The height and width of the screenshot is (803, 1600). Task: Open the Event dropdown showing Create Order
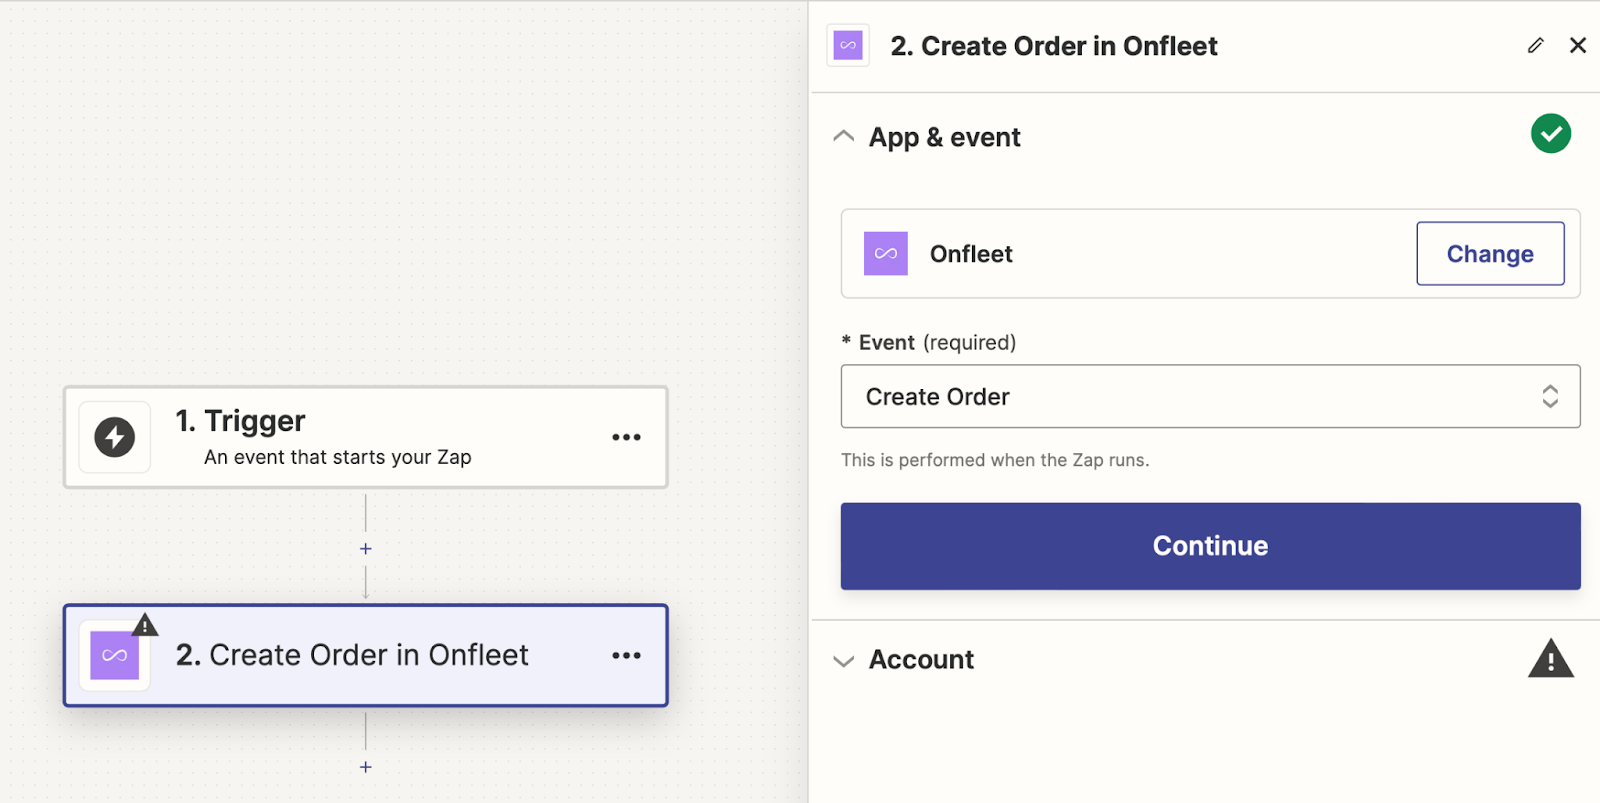tap(1210, 396)
